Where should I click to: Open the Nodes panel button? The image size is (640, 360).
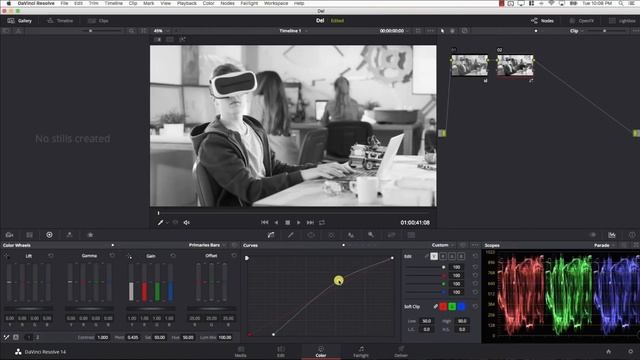542,20
